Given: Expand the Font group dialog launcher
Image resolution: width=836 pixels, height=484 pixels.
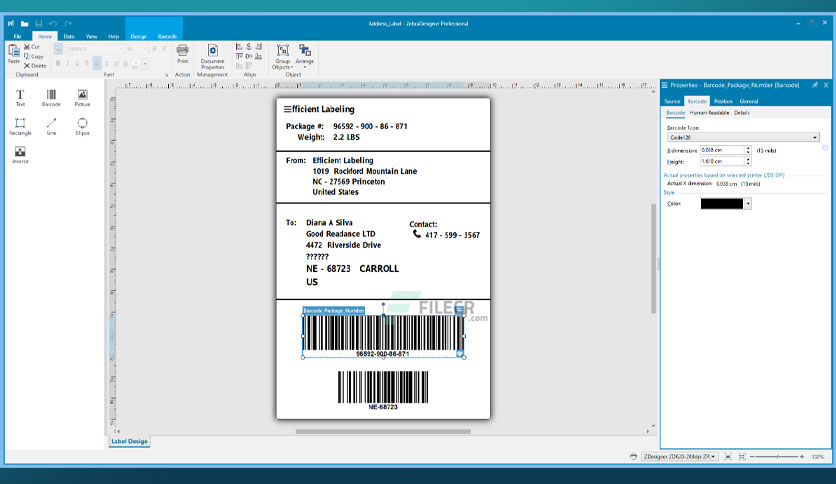Looking at the screenshot, I should click(166, 75).
